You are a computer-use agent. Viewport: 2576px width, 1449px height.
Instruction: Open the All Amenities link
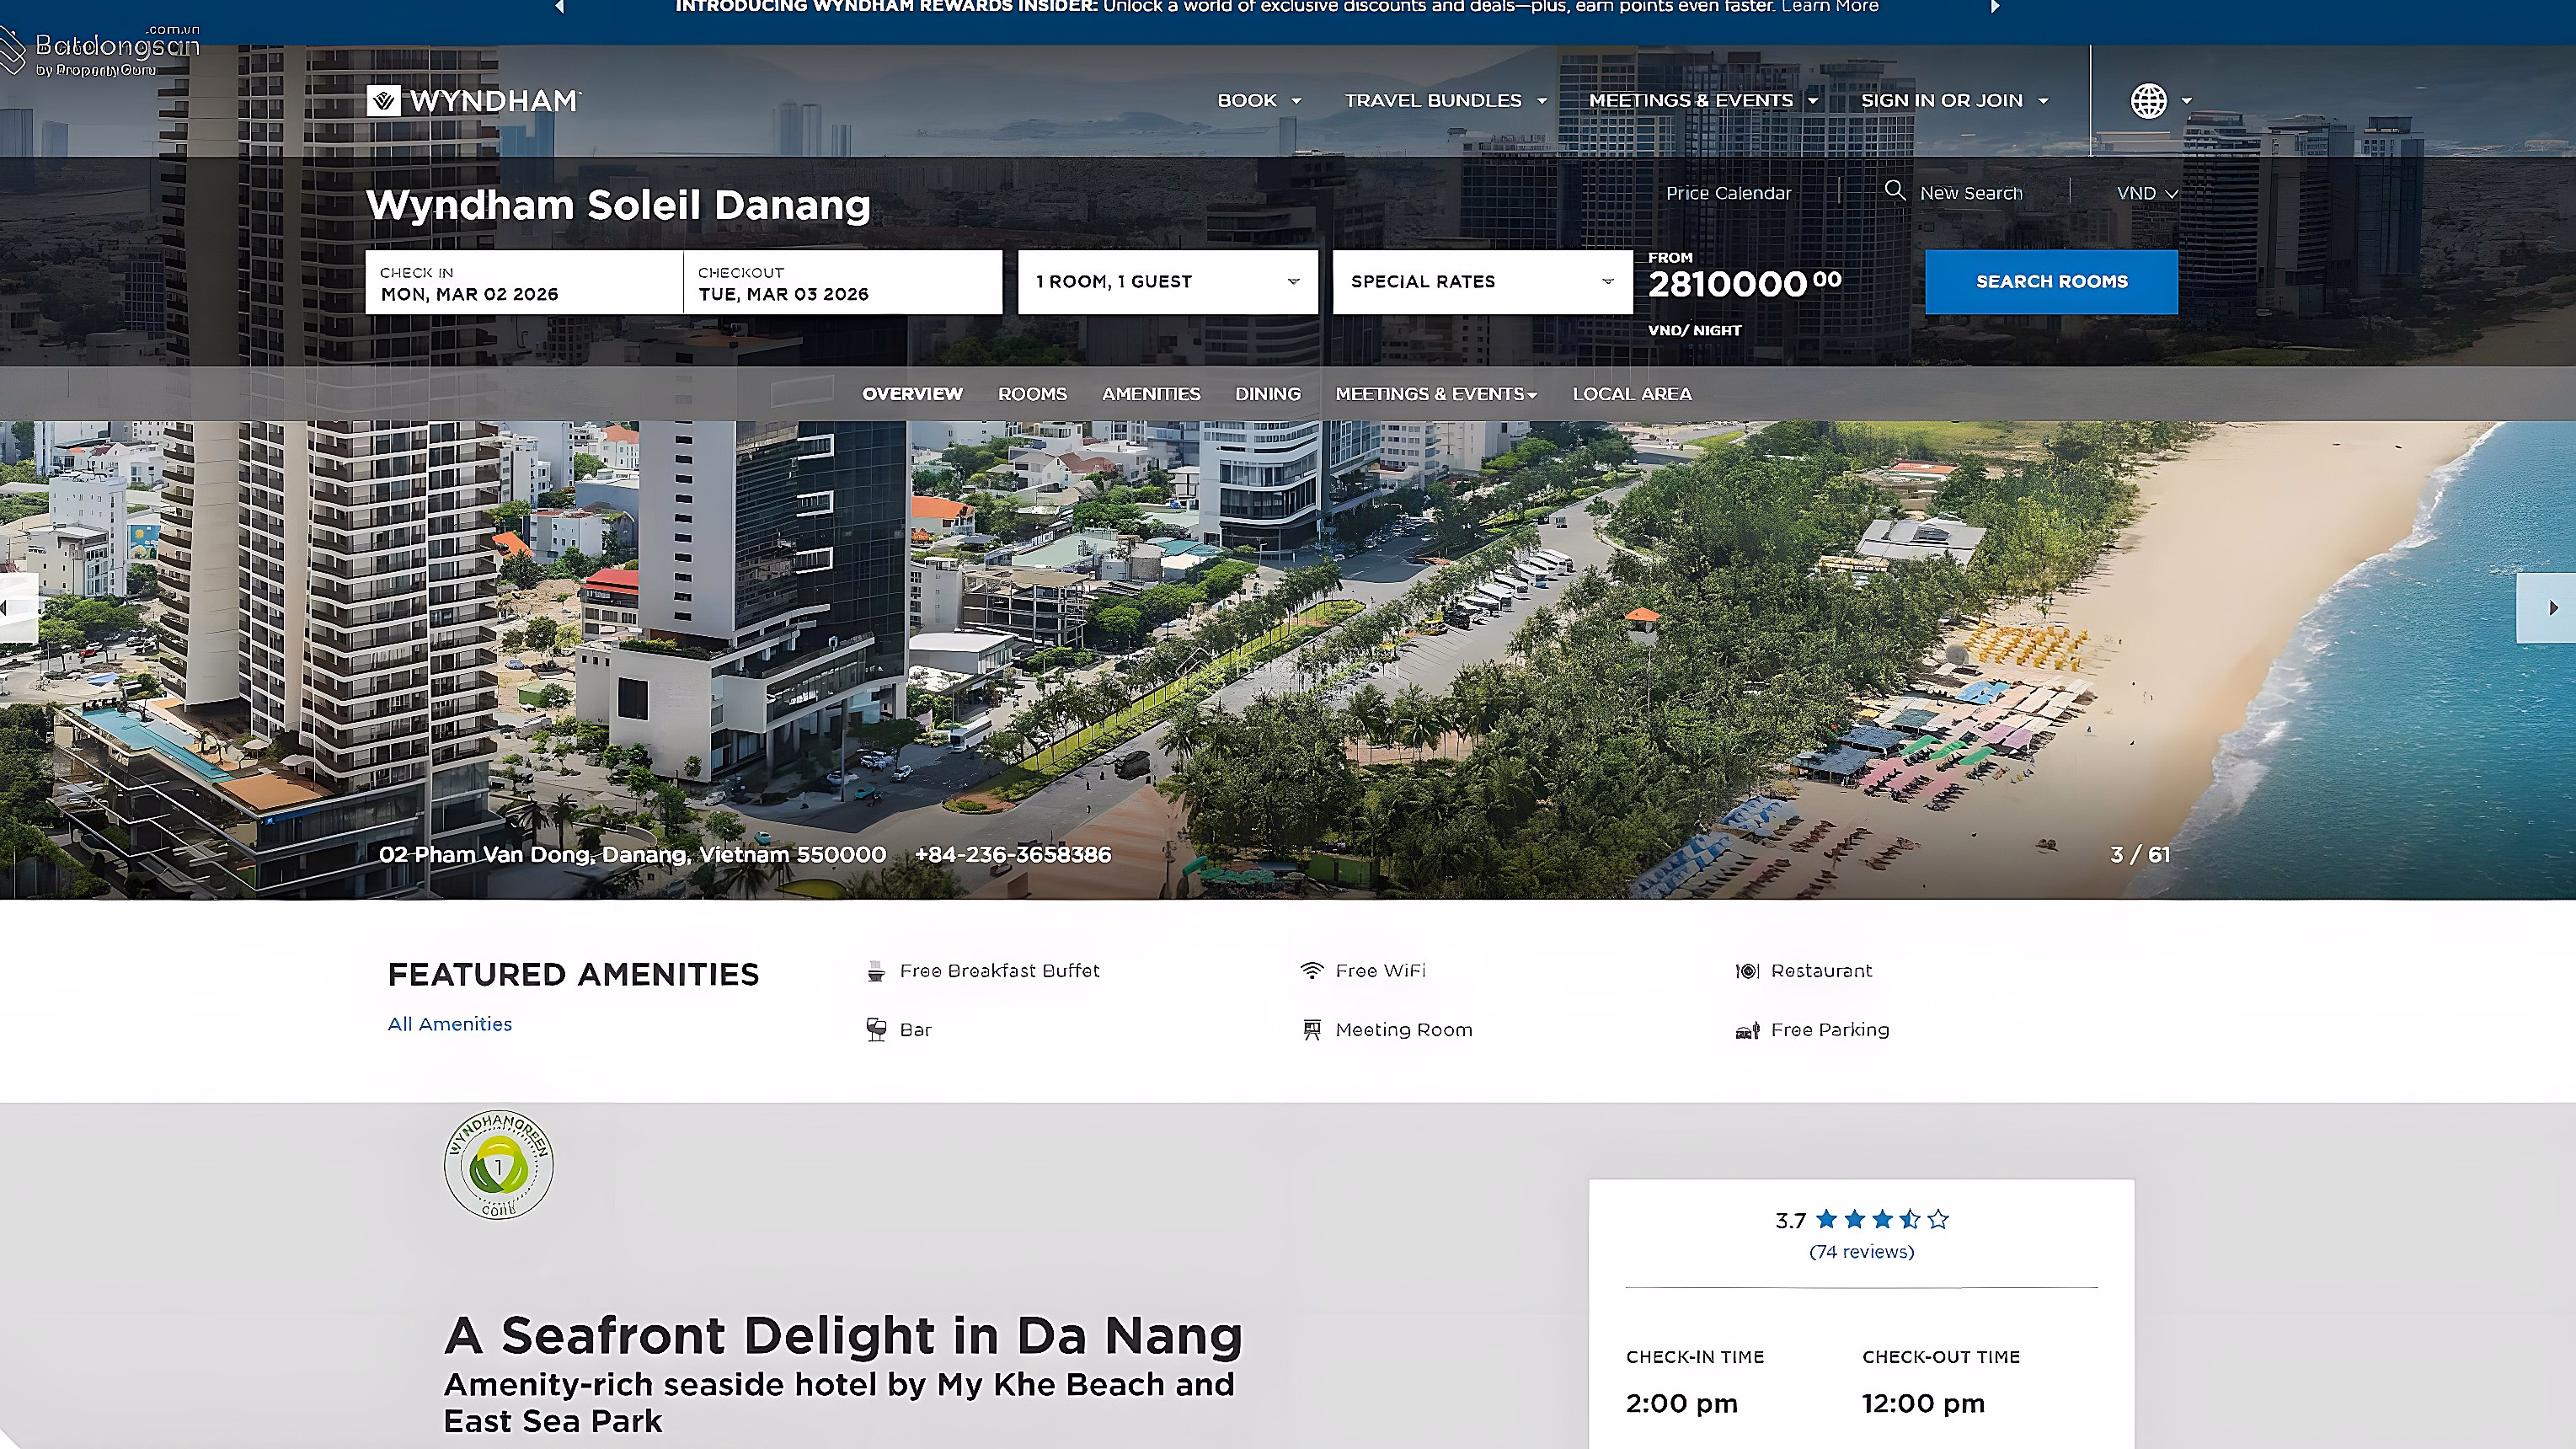click(450, 1024)
